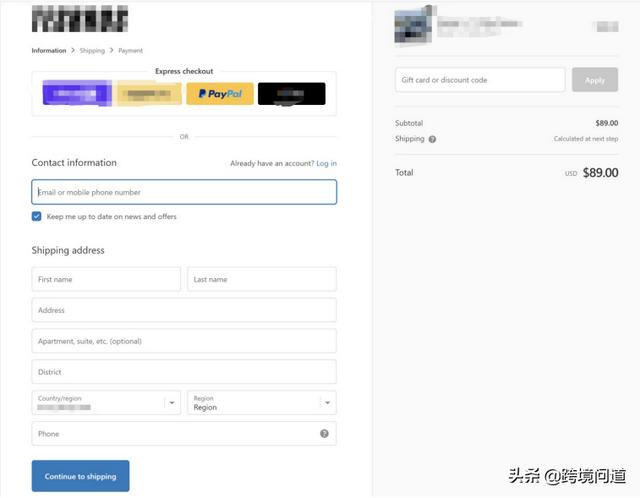Focus the Email or mobile phone number field
Image resolution: width=640 pixels, height=498 pixels.
click(x=184, y=192)
